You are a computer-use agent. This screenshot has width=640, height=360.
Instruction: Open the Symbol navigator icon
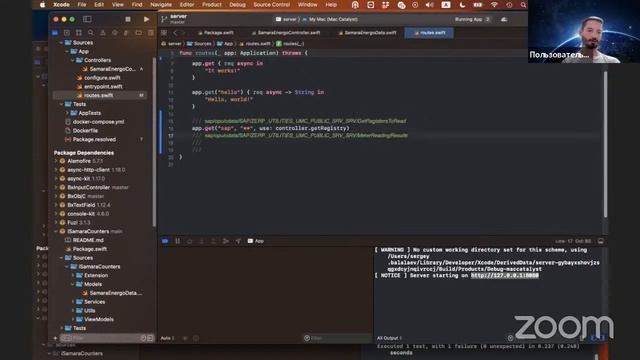[x=79, y=33]
